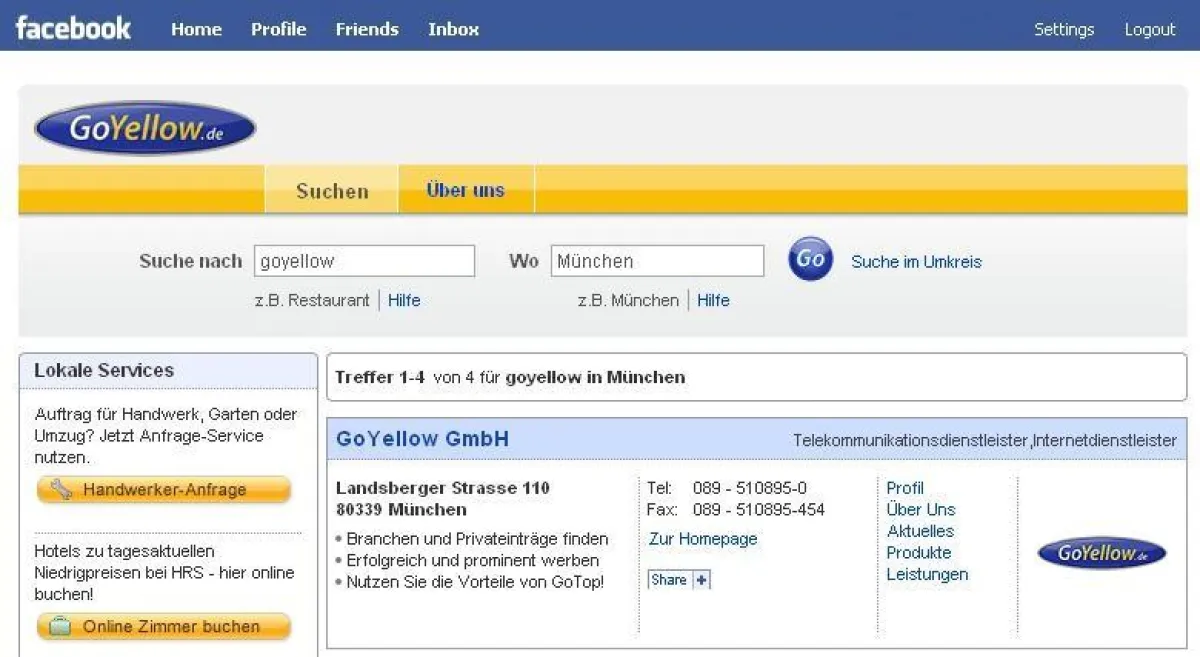This screenshot has height=657, width=1200.
Task: Open Settings in the top right
Action: coord(1064,29)
